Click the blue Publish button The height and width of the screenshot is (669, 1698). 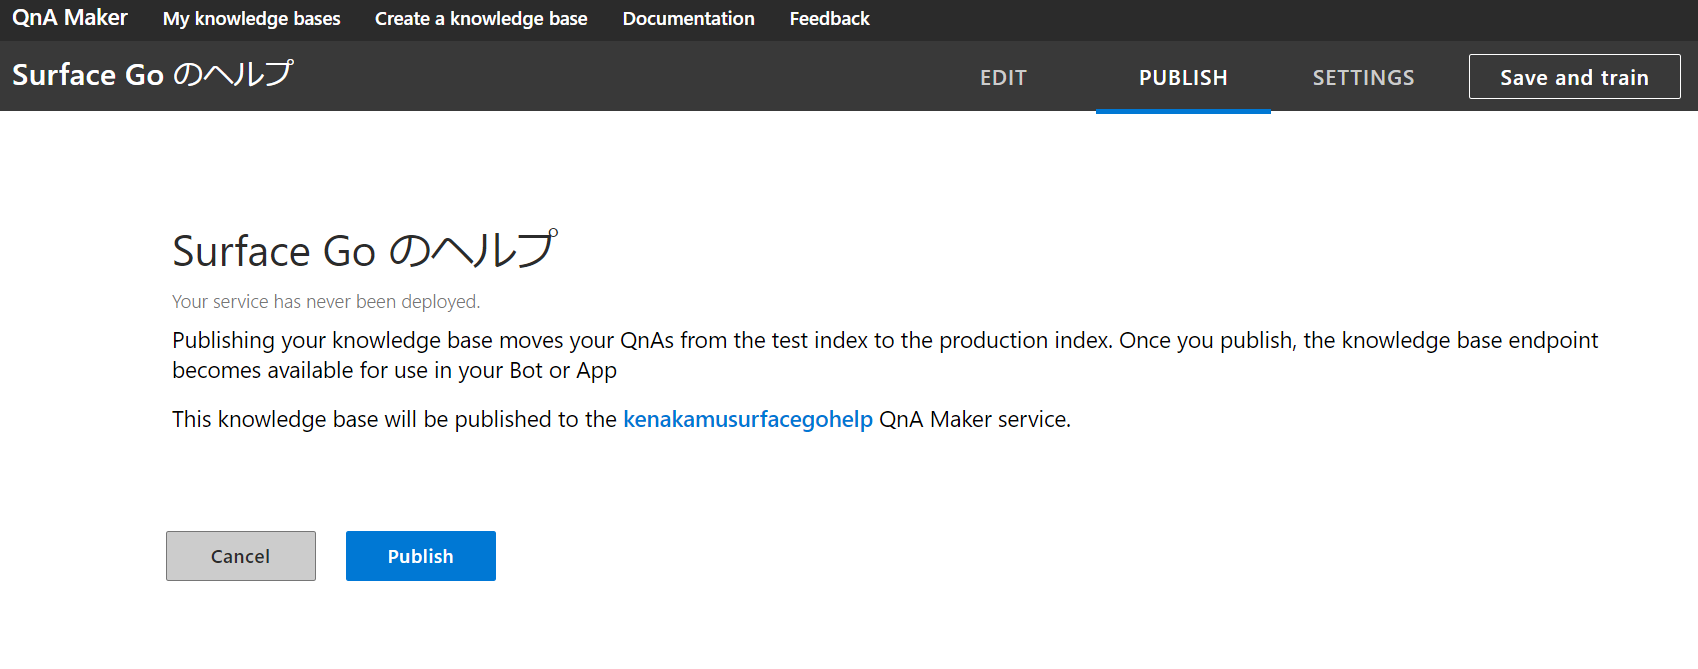point(421,556)
